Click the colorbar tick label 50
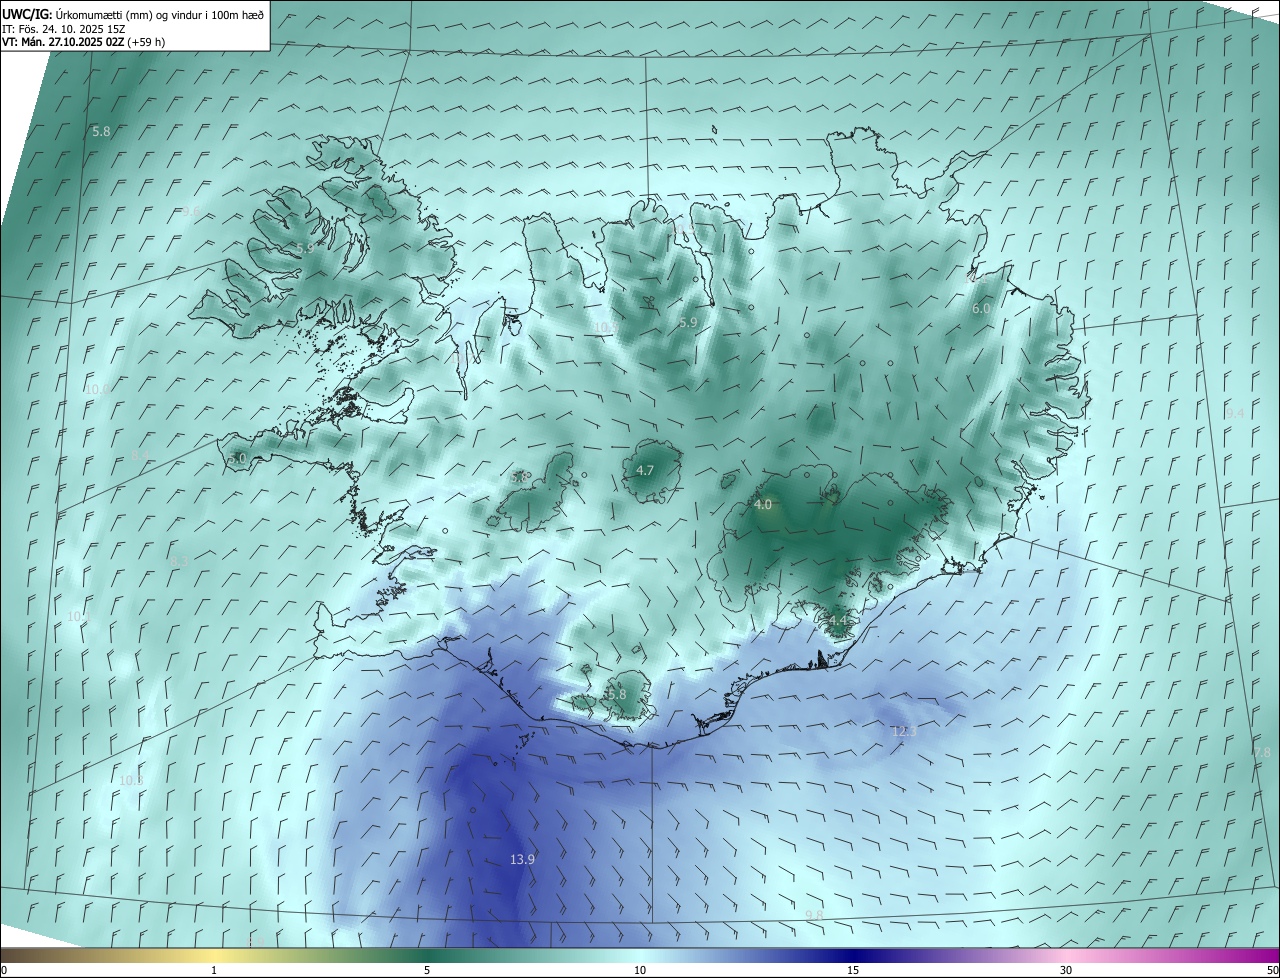The image size is (1280, 978). 1272,970
